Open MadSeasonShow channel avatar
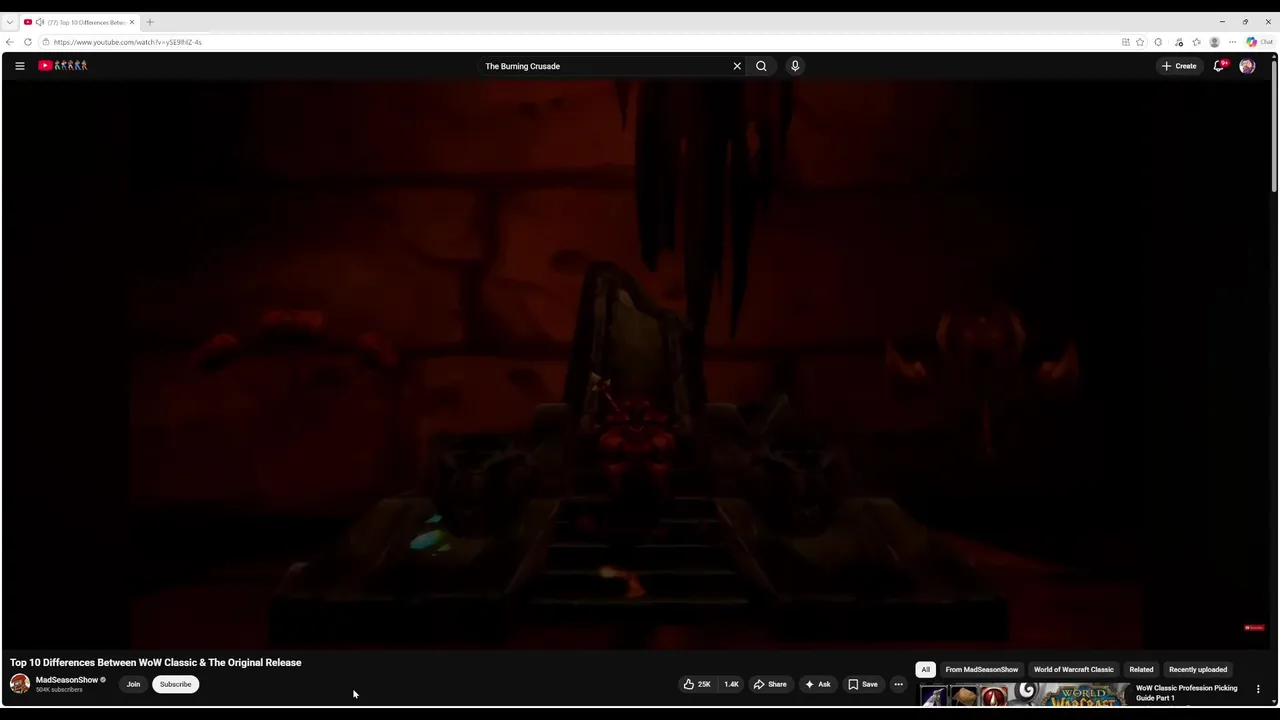 point(20,684)
